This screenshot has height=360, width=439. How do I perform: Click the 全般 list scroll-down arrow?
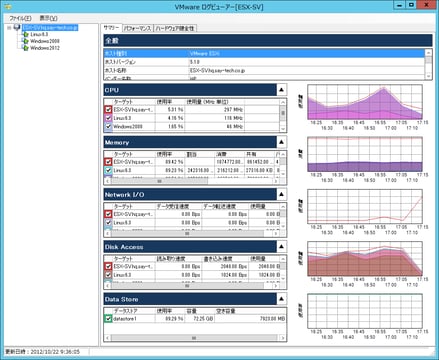[428, 76]
